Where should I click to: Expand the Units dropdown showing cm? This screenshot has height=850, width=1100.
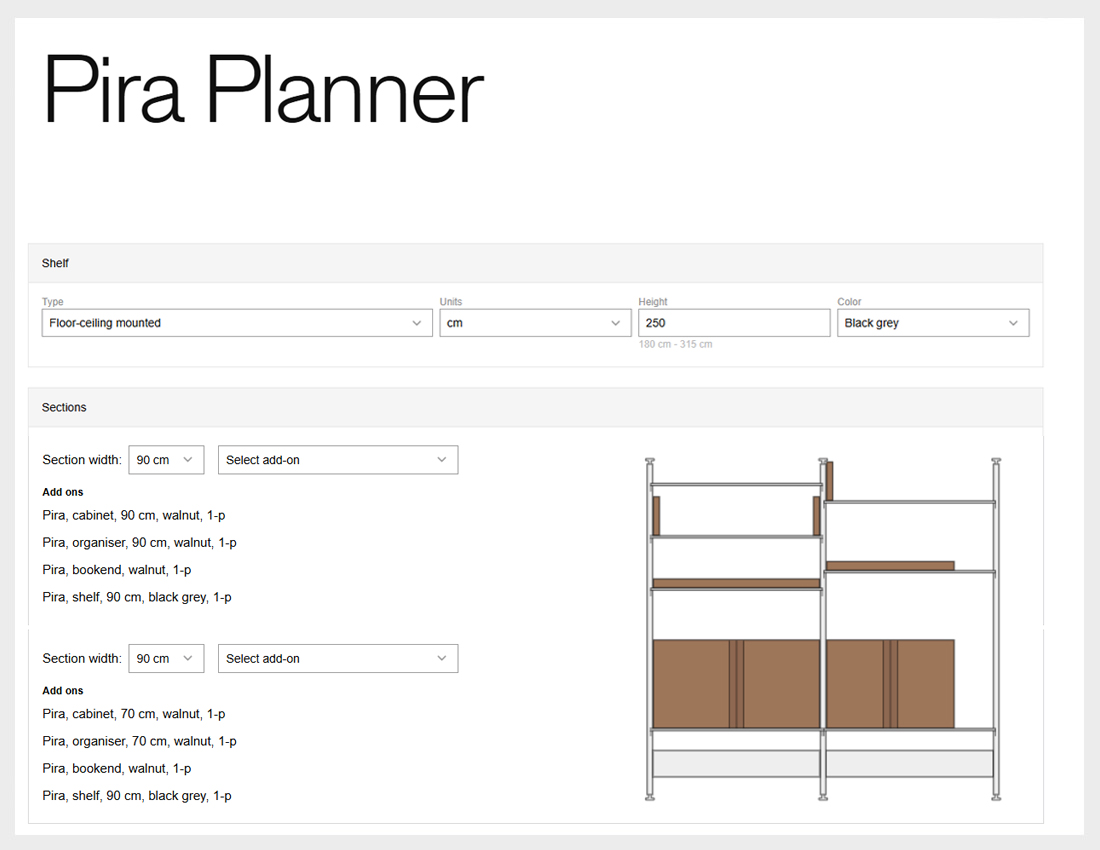click(535, 323)
